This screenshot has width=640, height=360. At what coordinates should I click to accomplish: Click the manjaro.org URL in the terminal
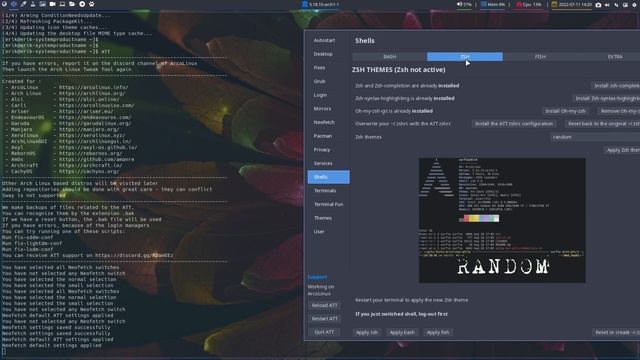(89, 129)
